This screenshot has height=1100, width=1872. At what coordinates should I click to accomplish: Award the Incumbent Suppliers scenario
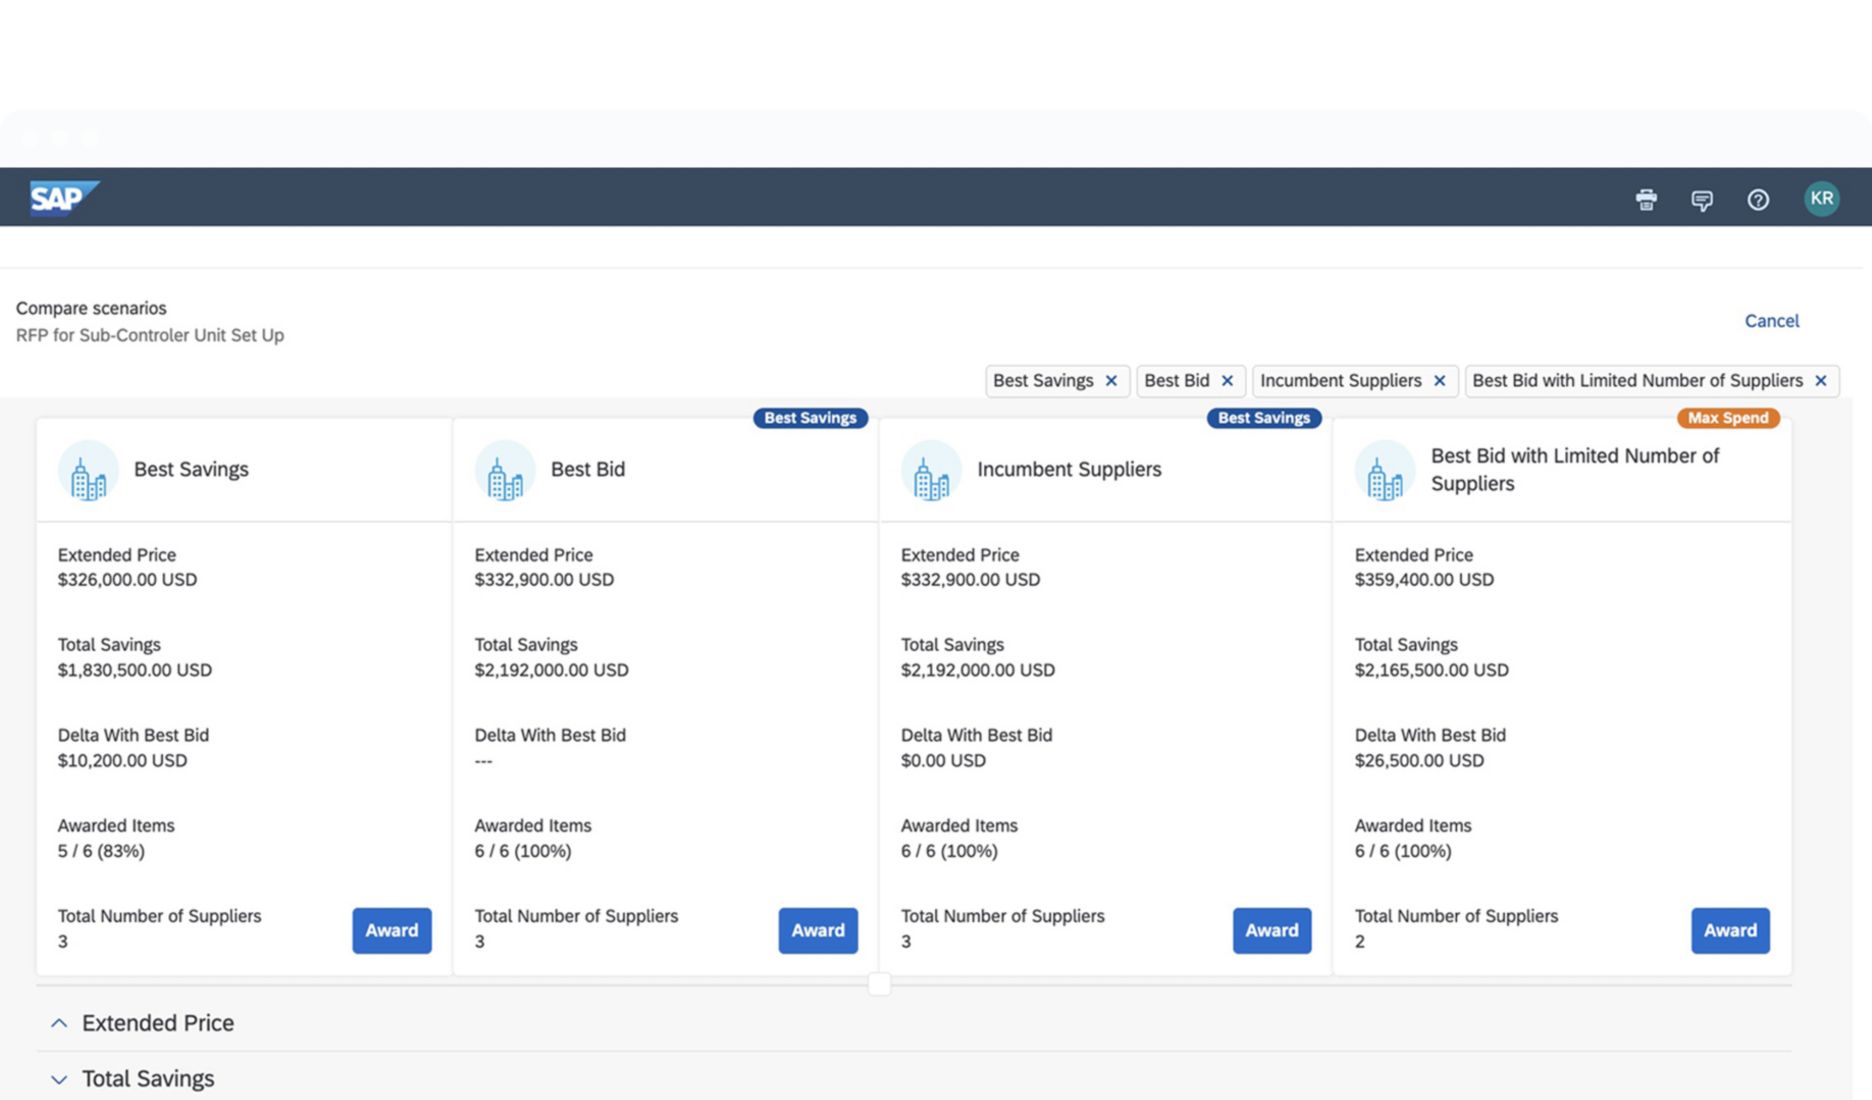[x=1271, y=930]
